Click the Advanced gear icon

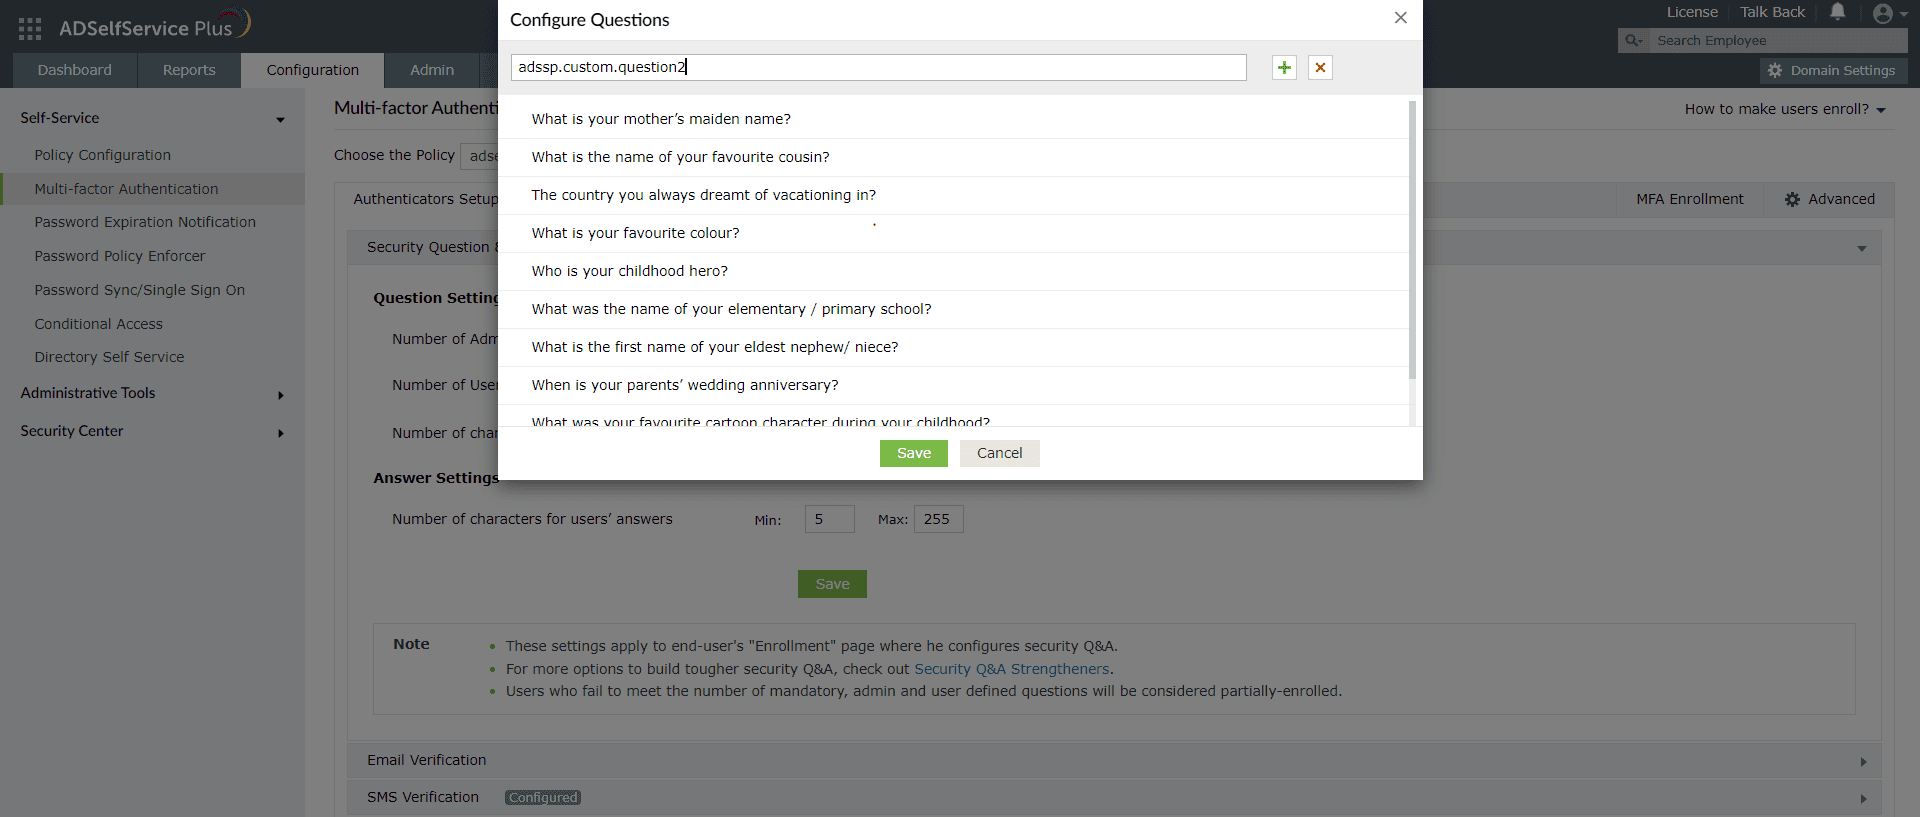[x=1792, y=199]
